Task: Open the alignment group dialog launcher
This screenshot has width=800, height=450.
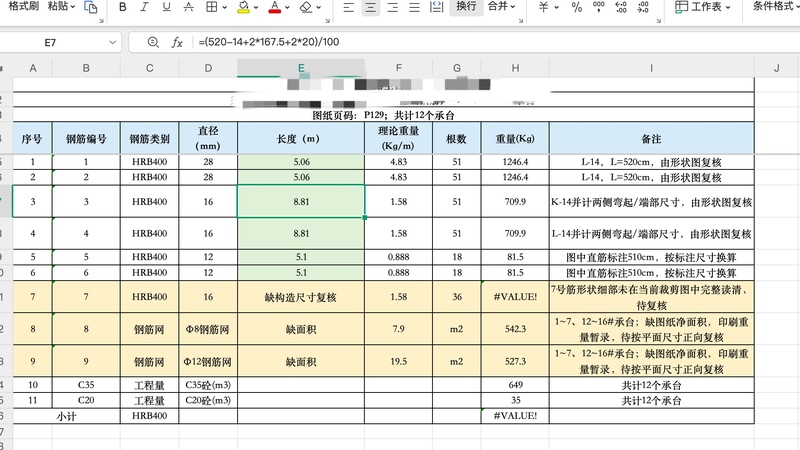Action: [x=521, y=21]
